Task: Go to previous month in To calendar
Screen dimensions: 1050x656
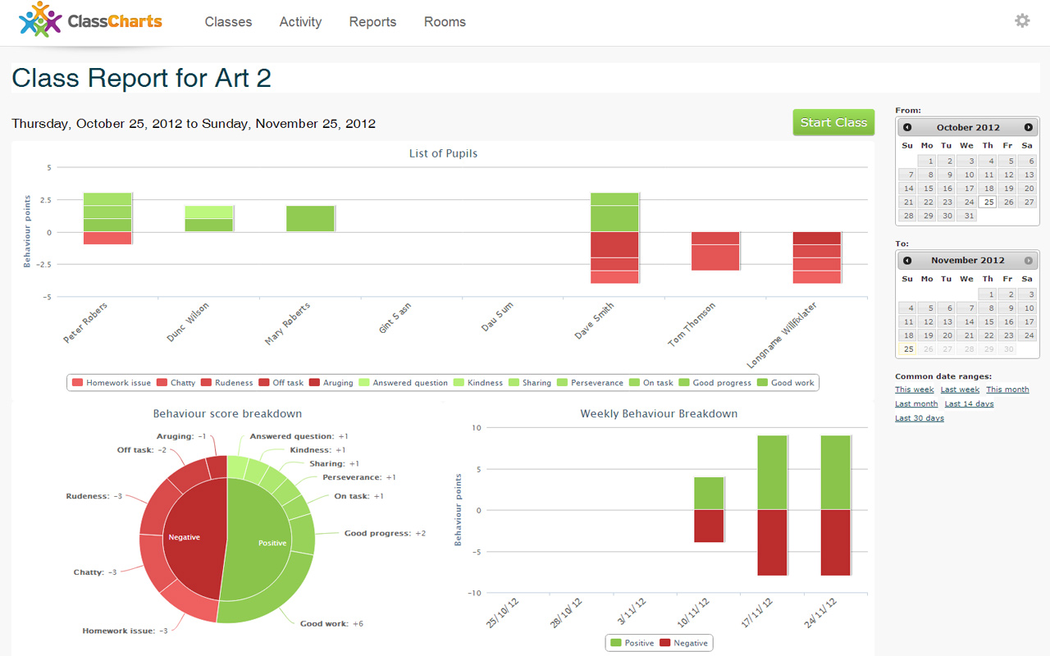Action: tap(907, 261)
